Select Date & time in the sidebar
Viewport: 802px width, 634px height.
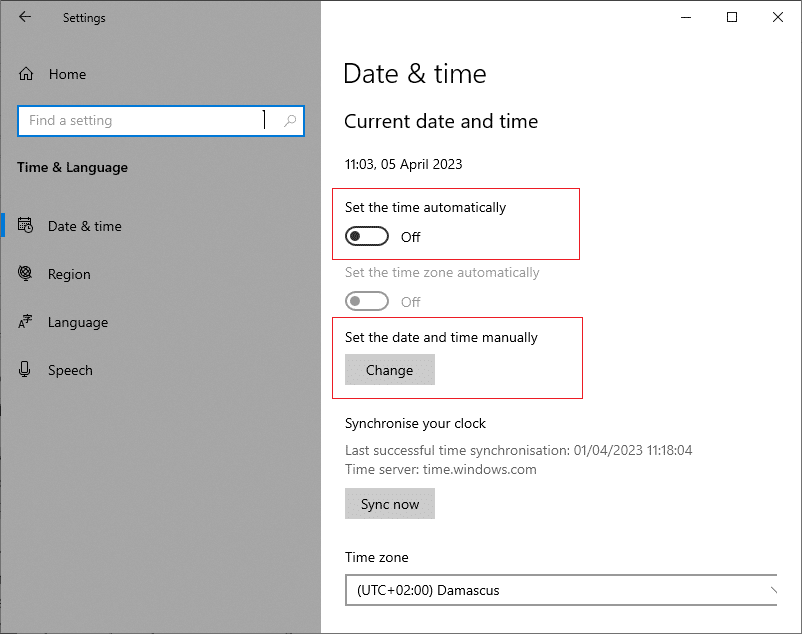[84, 226]
